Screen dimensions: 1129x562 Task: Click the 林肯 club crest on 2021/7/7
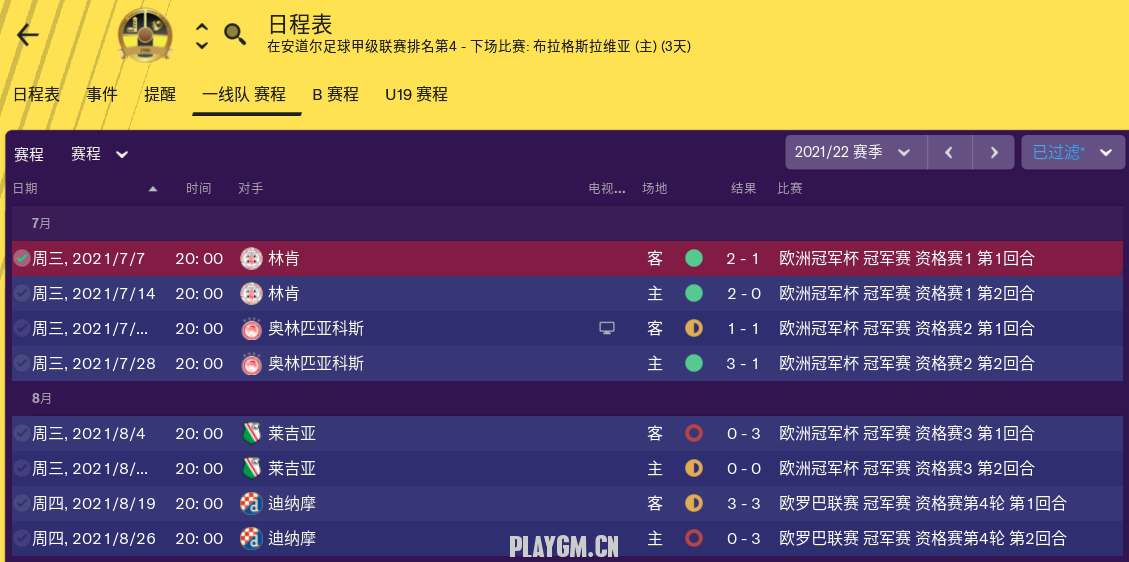click(251, 258)
